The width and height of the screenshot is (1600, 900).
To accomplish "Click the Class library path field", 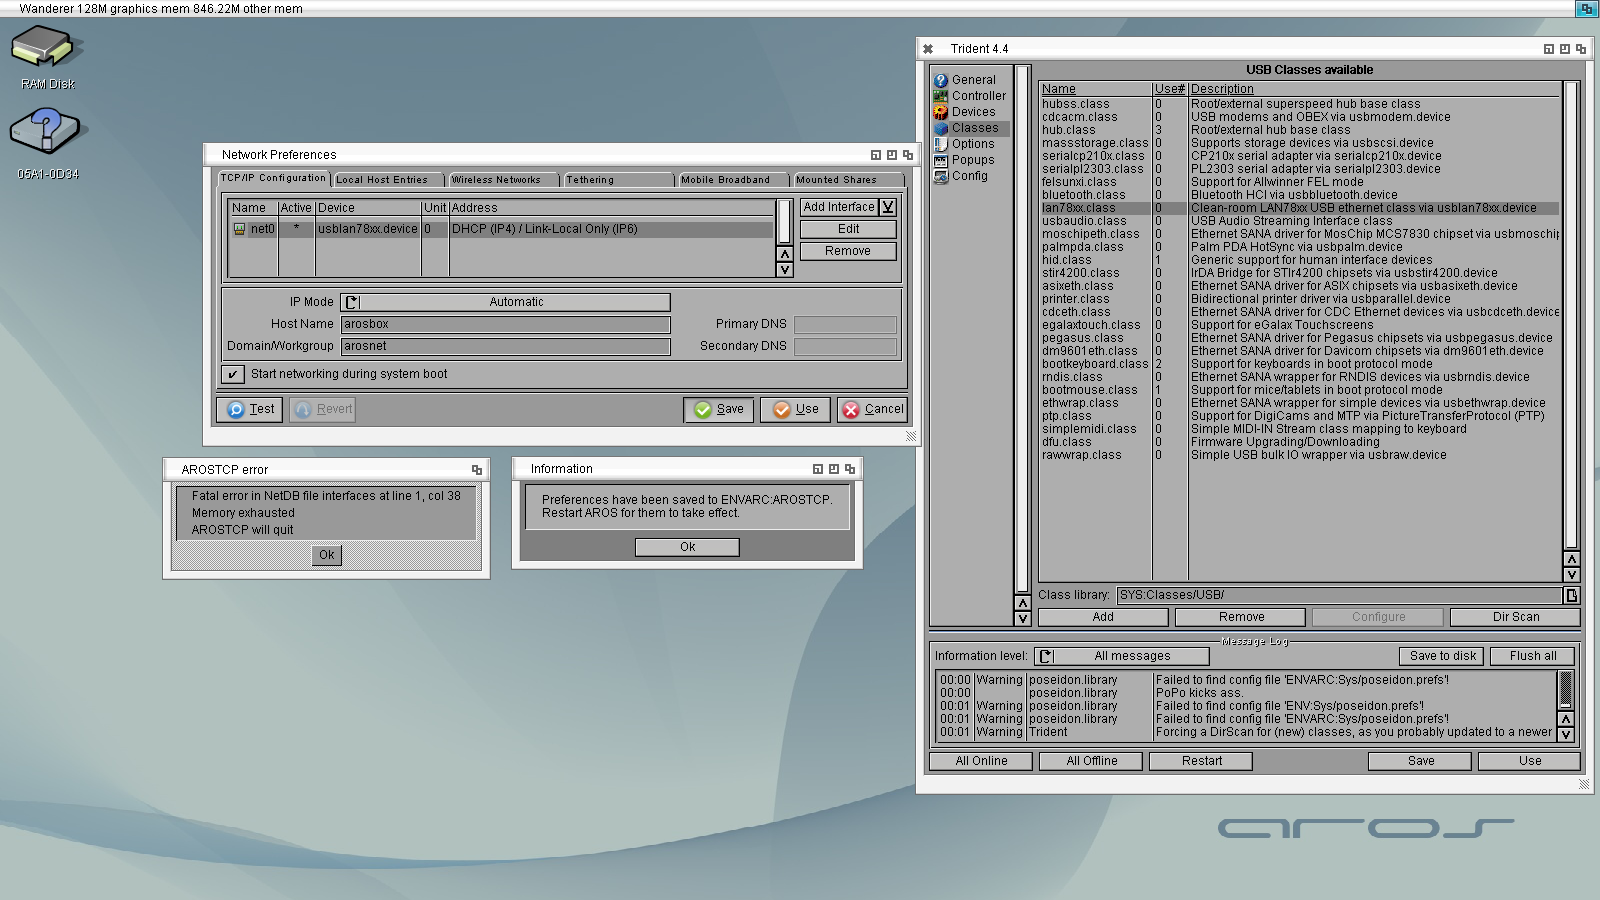I will click(1339, 595).
